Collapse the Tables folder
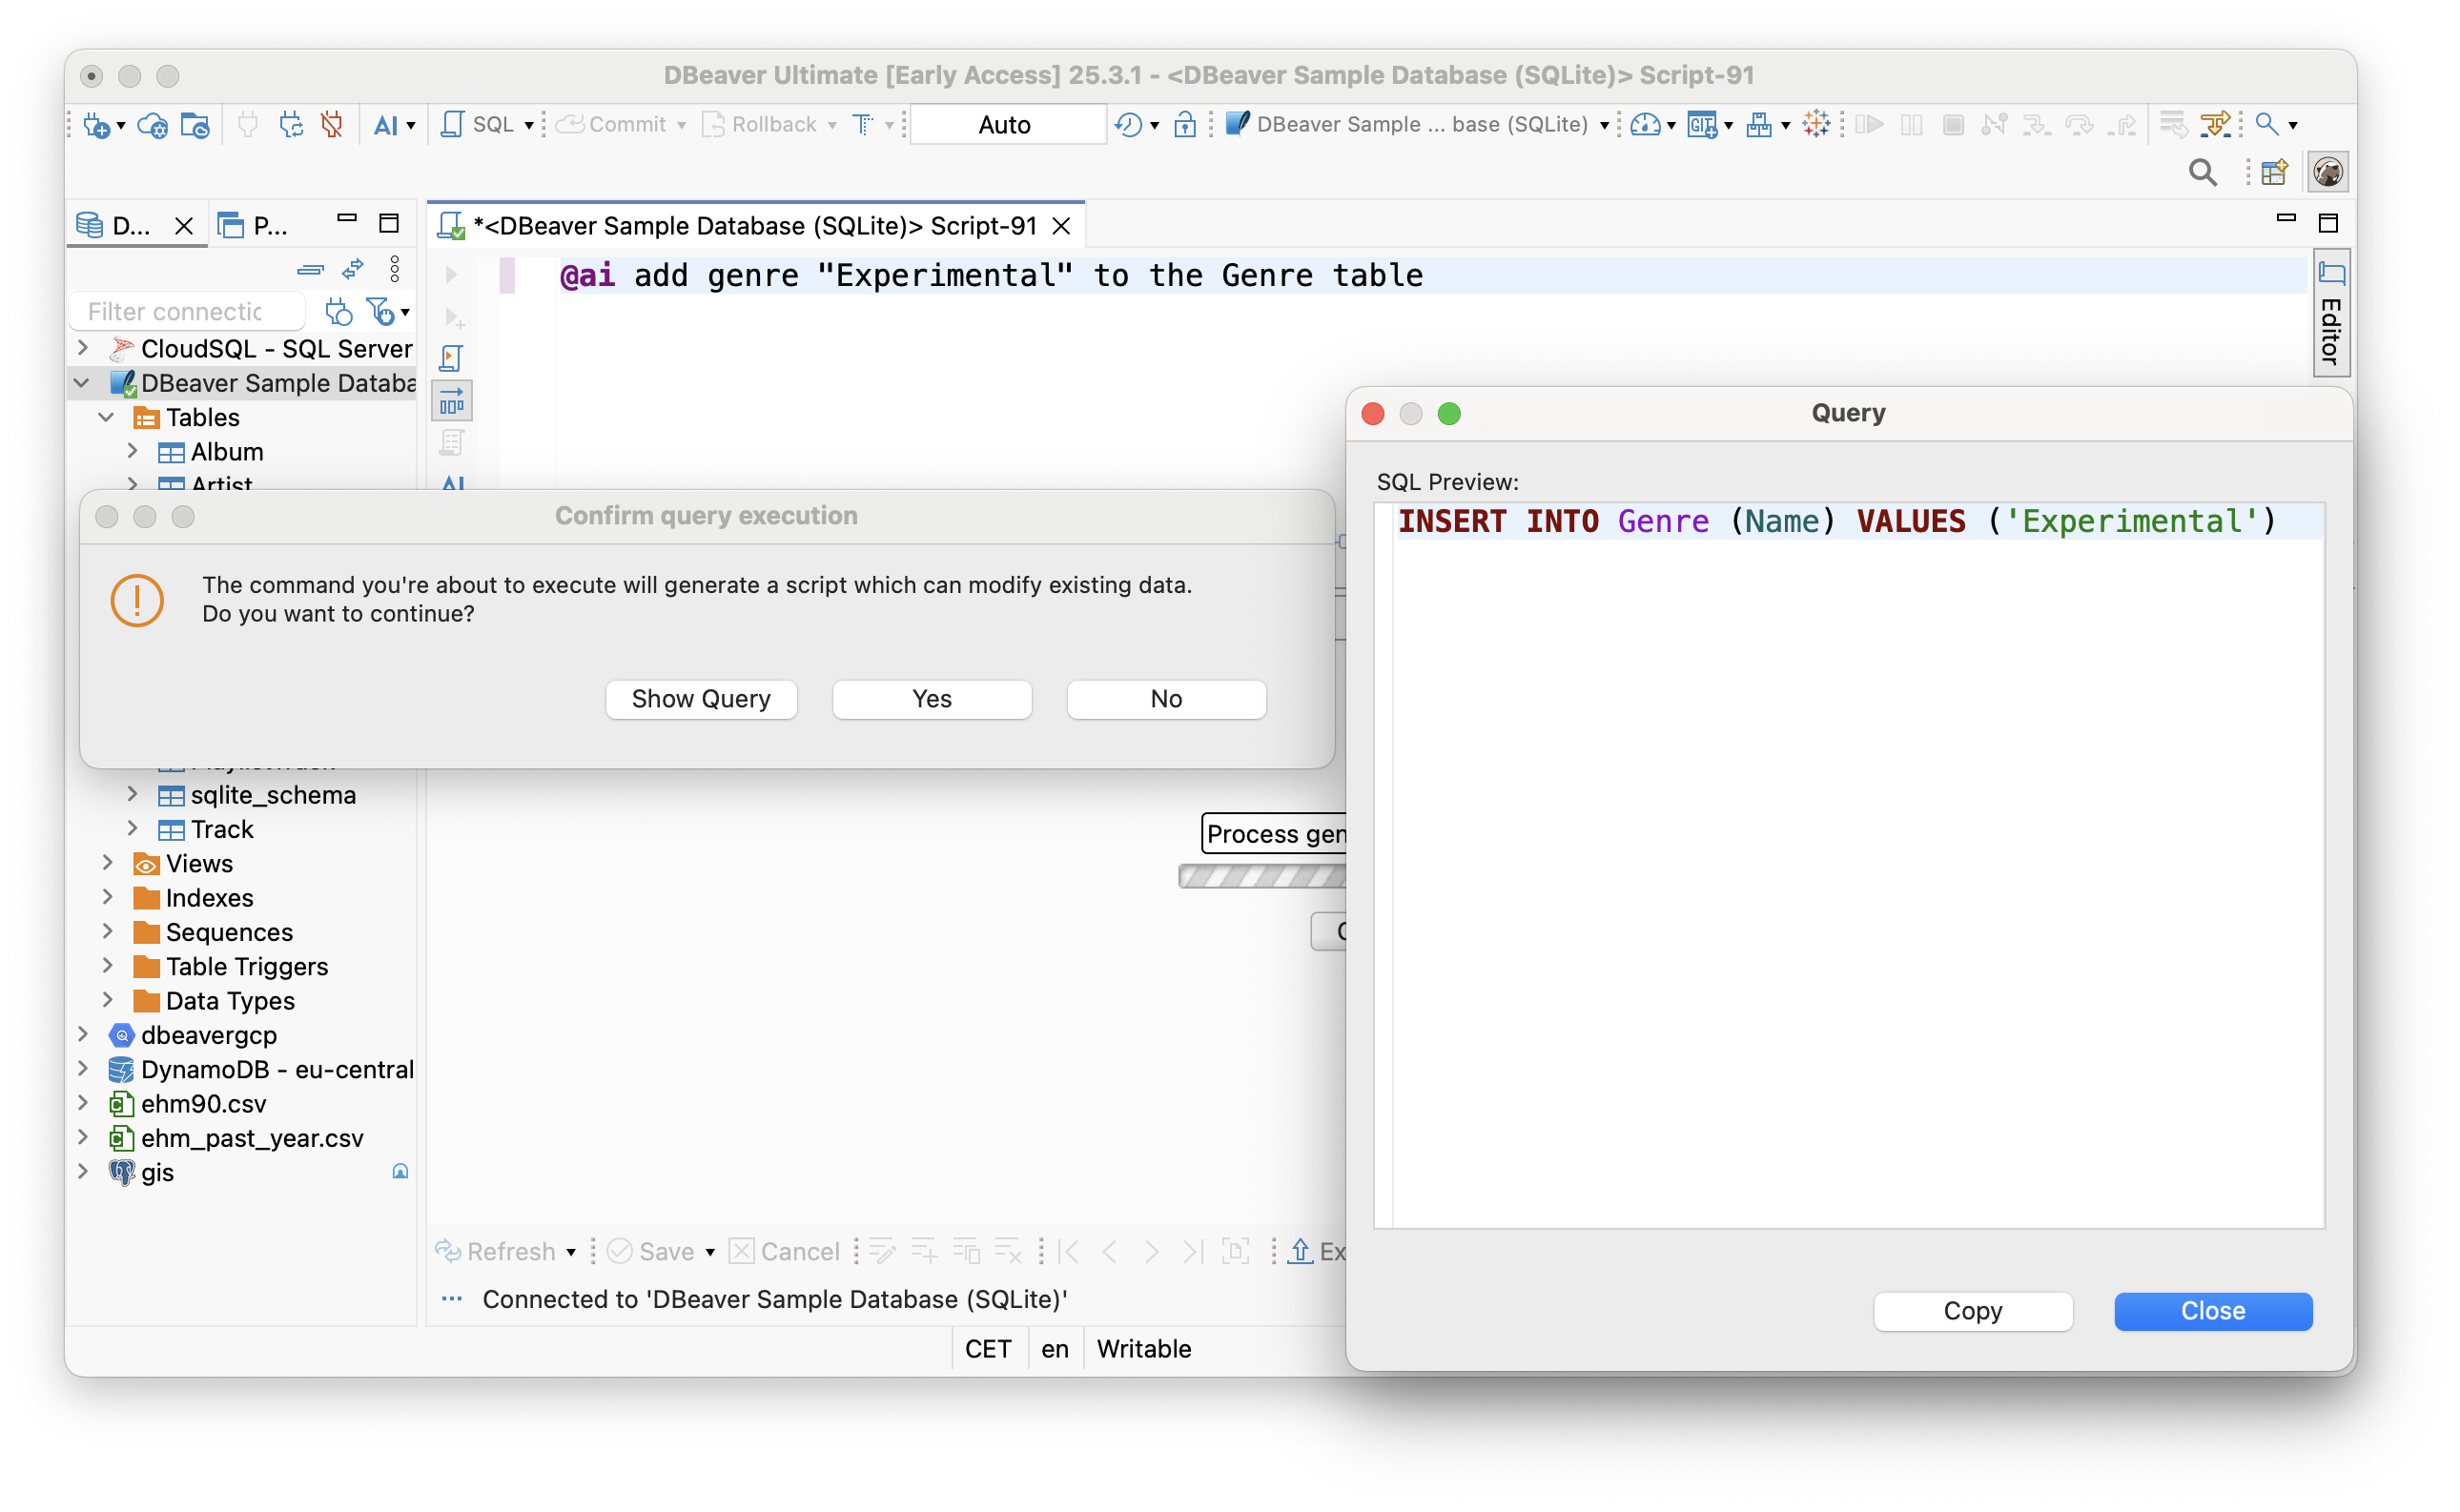 [x=107, y=417]
